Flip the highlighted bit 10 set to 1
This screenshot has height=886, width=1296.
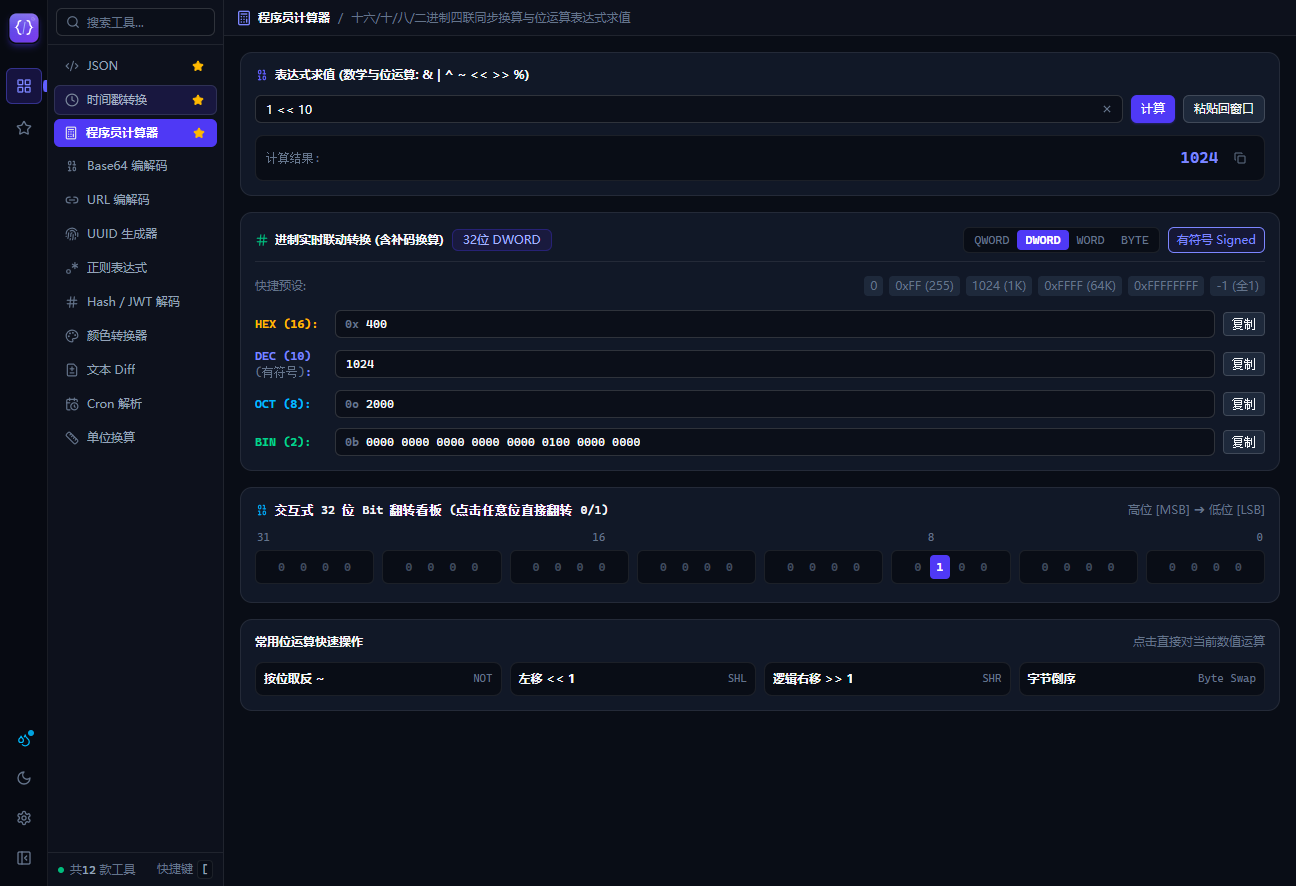coord(939,567)
